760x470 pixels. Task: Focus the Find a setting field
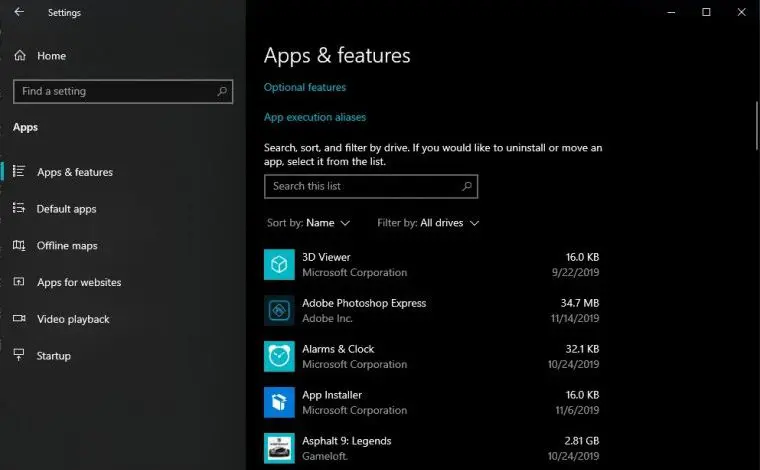coord(123,92)
